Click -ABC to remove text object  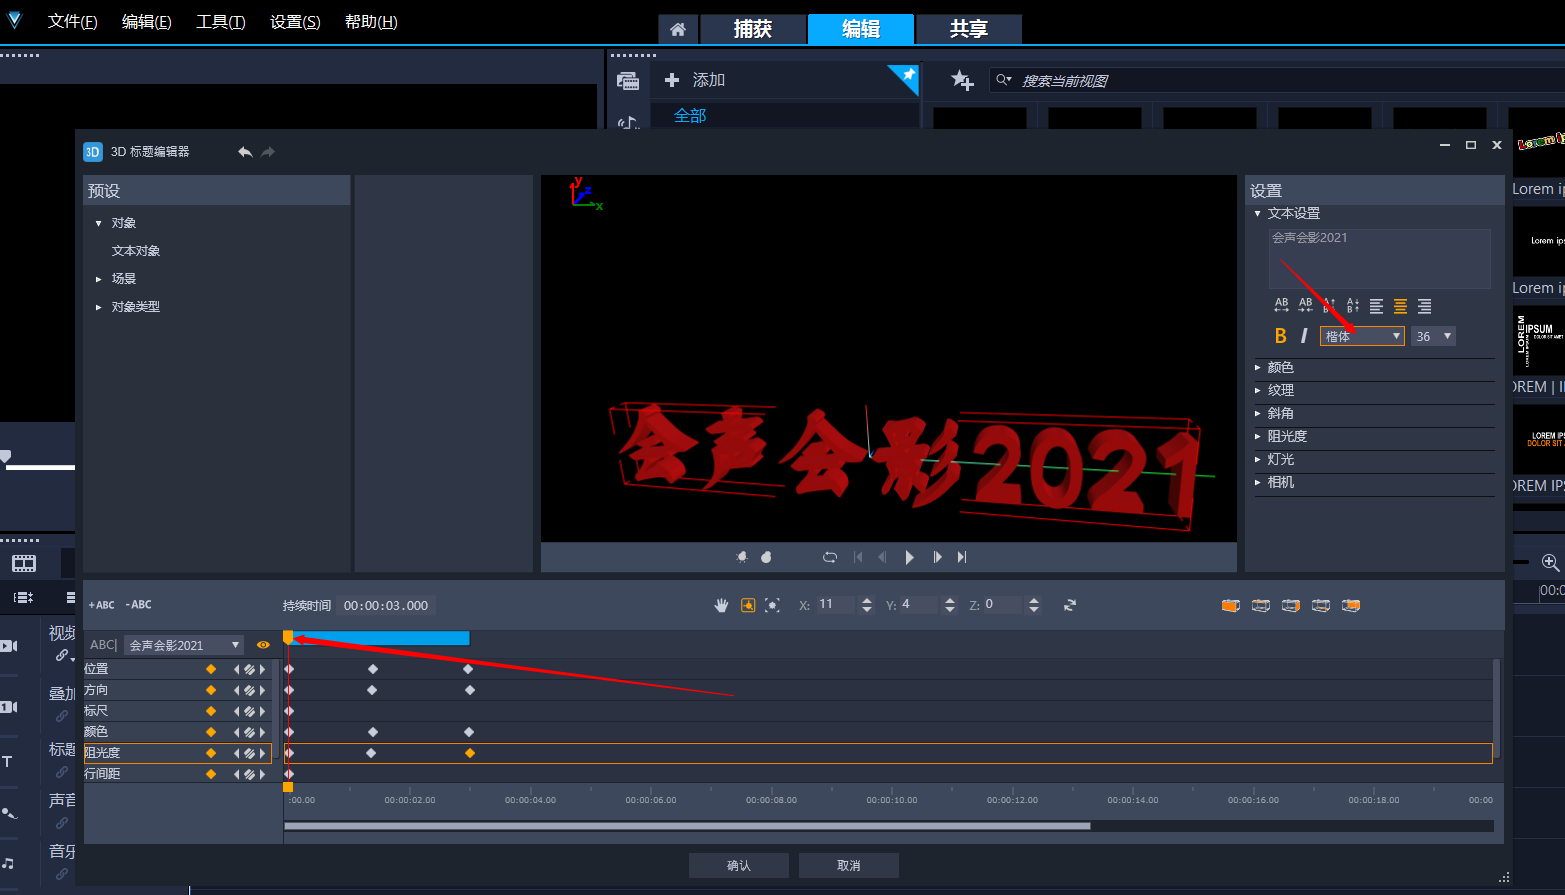[139, 605]
